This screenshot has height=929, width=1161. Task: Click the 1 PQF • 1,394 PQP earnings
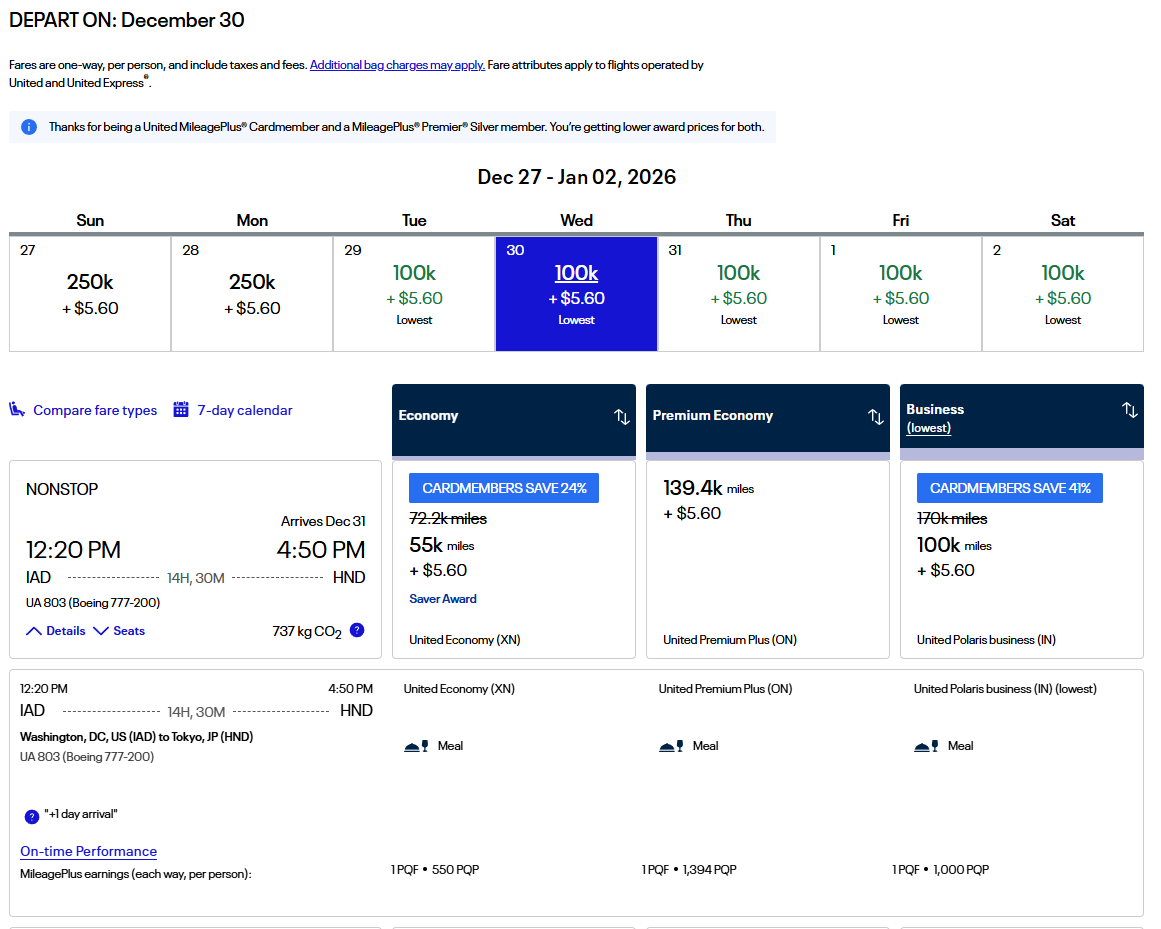tap(689, 870)
